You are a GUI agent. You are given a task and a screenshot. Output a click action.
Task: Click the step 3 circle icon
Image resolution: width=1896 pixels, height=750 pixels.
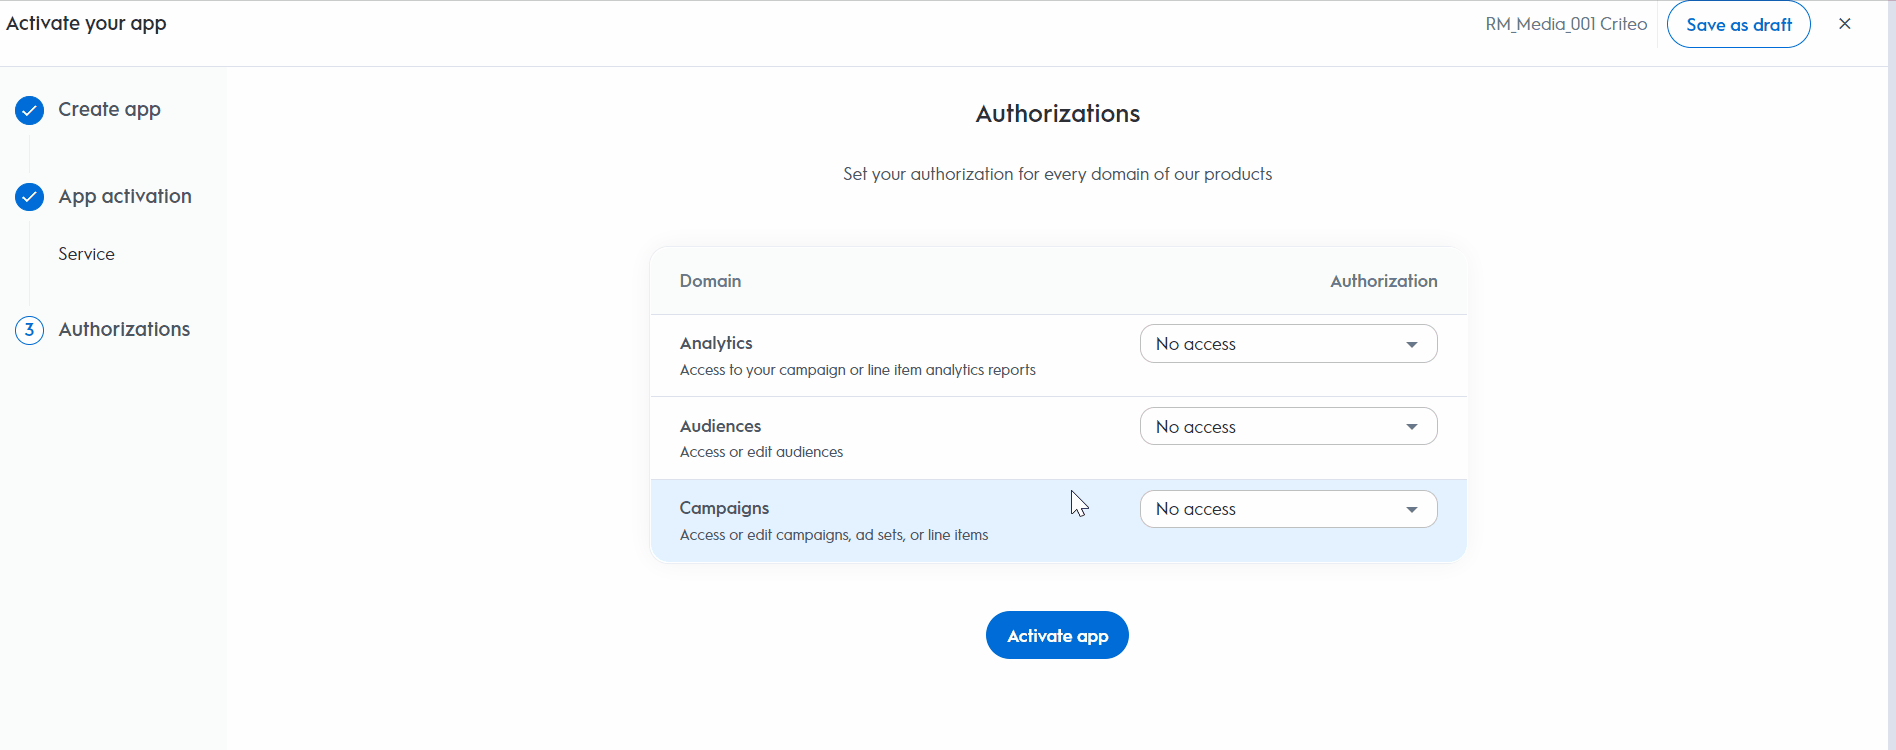click(x=30, y=330)
